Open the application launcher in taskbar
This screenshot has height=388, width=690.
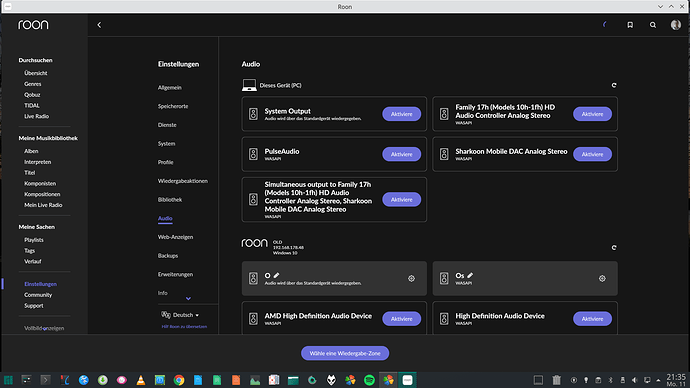[x=8, y=380]
